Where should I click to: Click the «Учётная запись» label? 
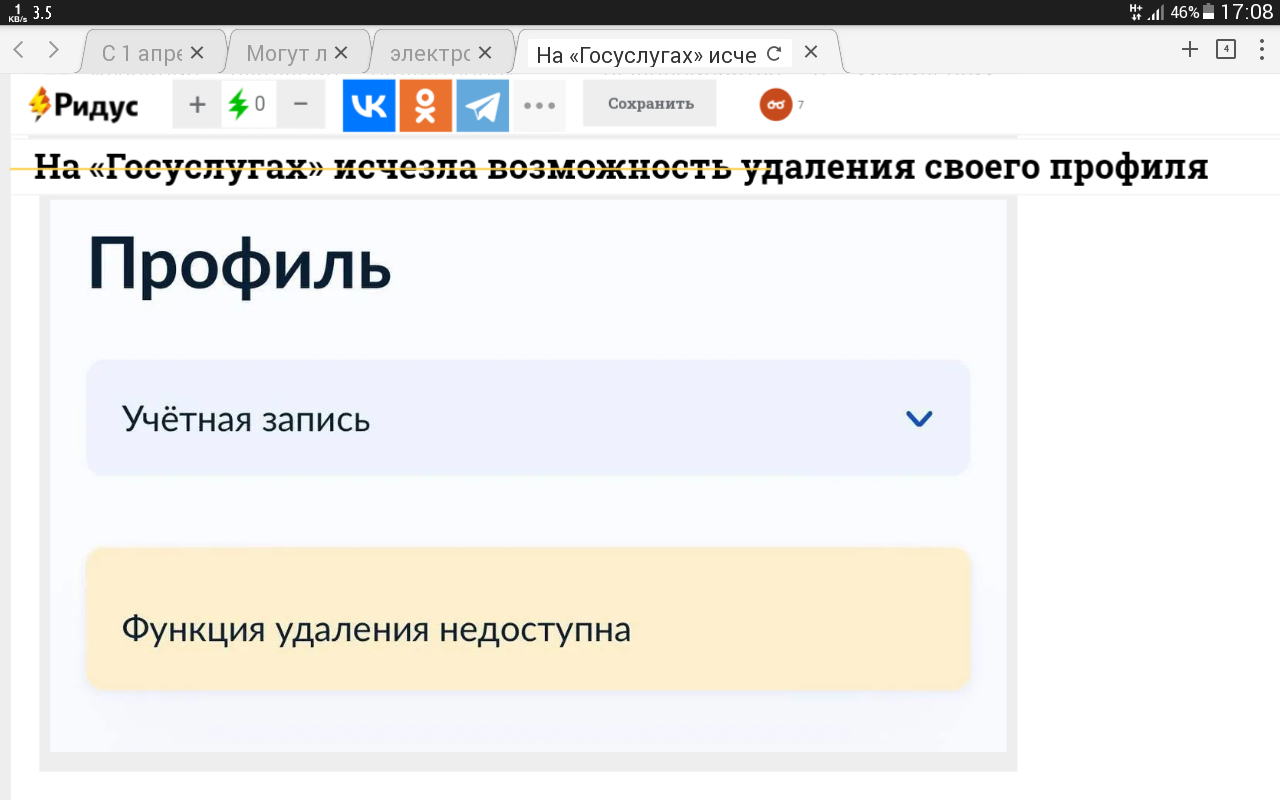click(246, 419)
